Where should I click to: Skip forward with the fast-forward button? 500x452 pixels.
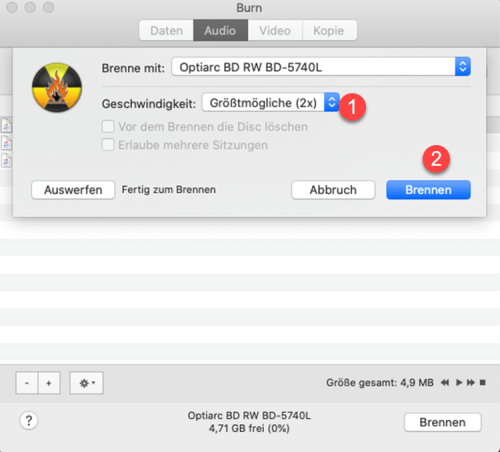(471, 382)
